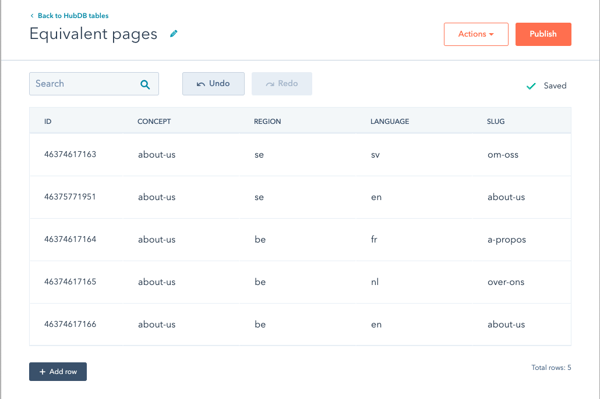Sort by the ID column header
Viewport: 600px width, 399px height.
(x=48, y=121)
